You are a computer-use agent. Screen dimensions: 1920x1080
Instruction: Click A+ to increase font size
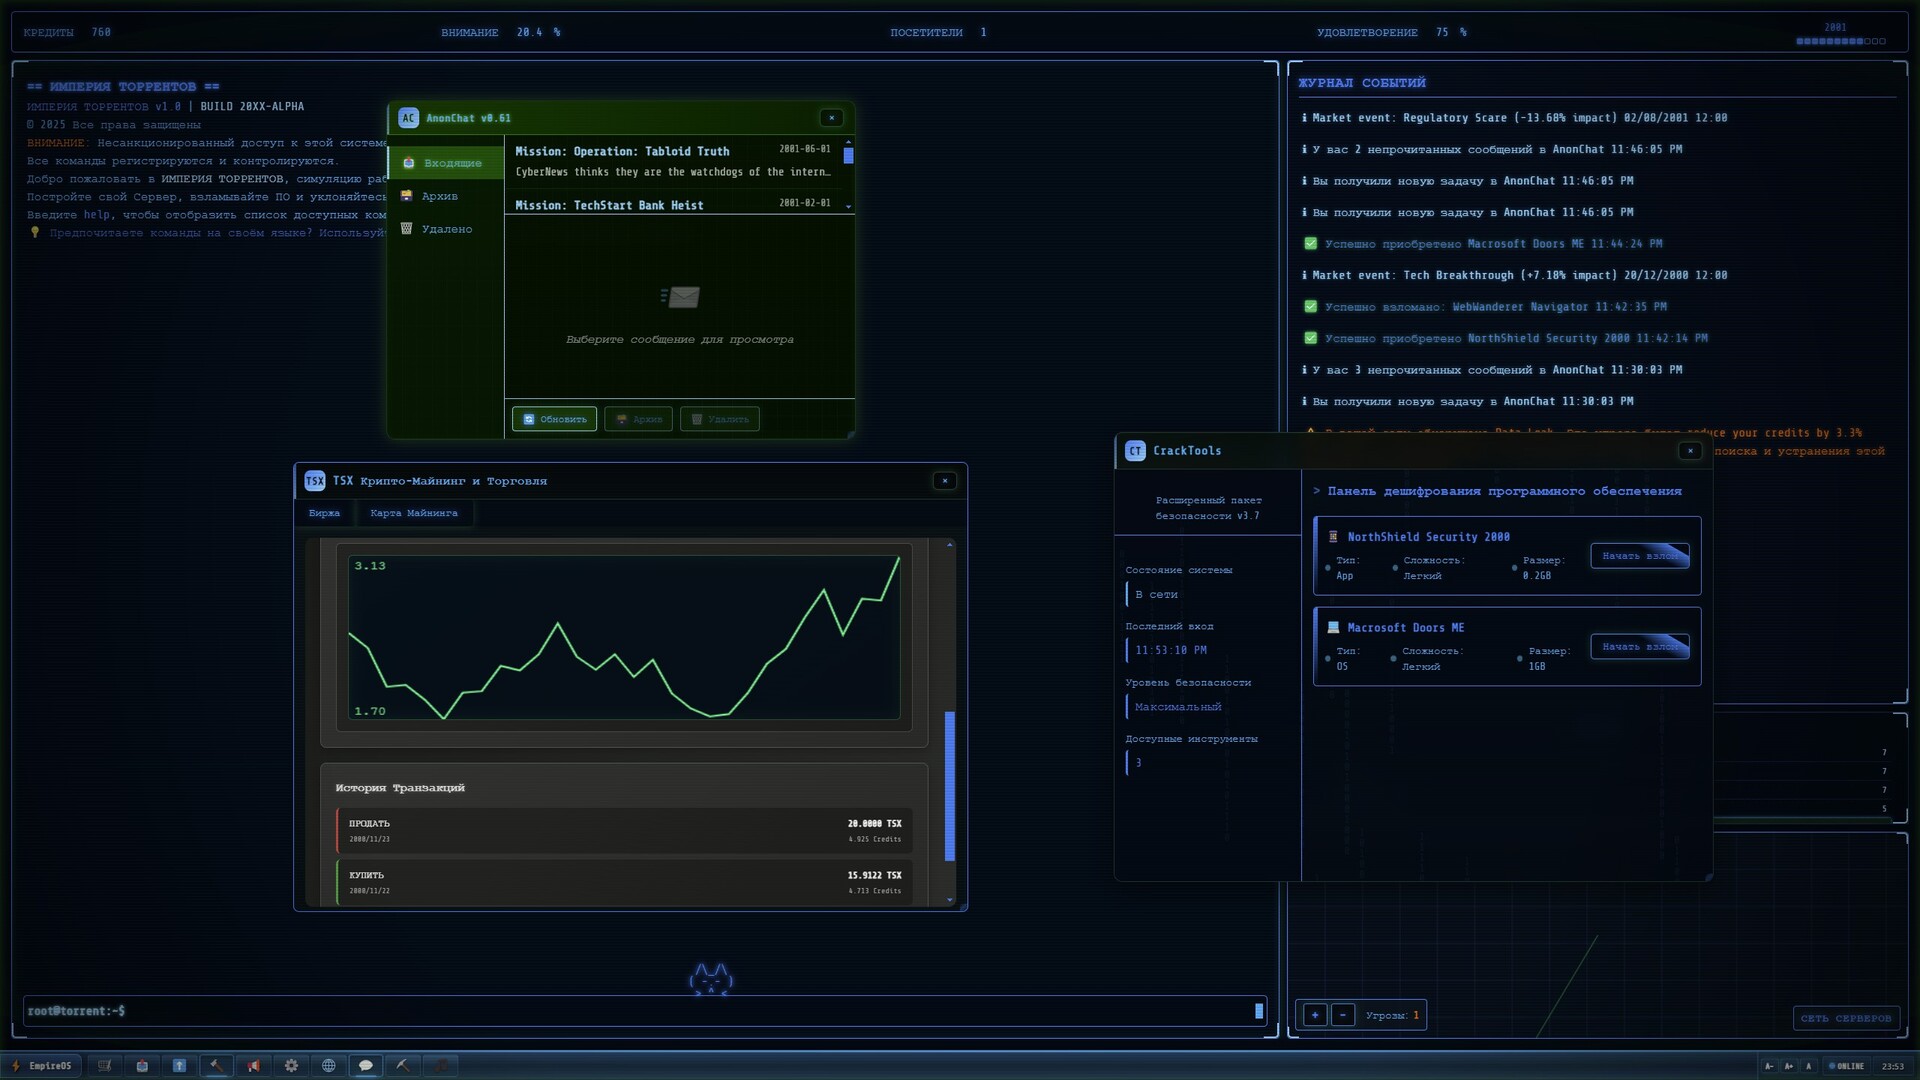tap(1788, 1066)
